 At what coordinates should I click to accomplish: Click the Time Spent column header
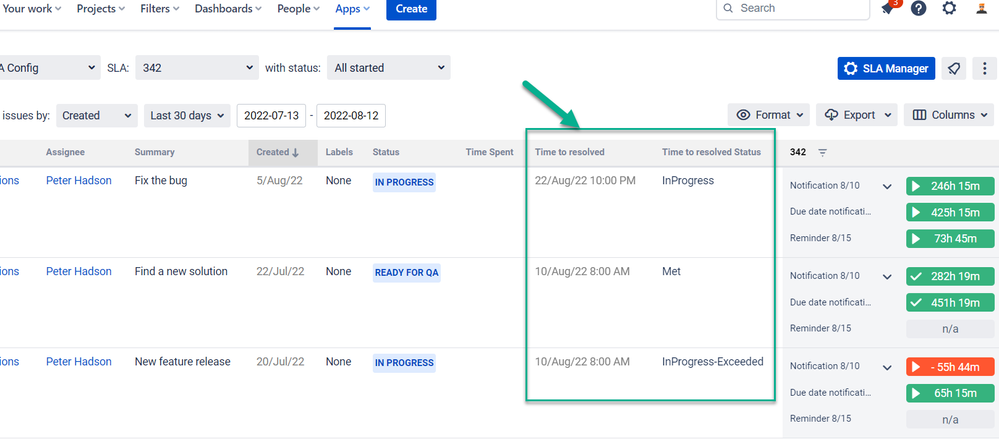click(x=489, y=152)
